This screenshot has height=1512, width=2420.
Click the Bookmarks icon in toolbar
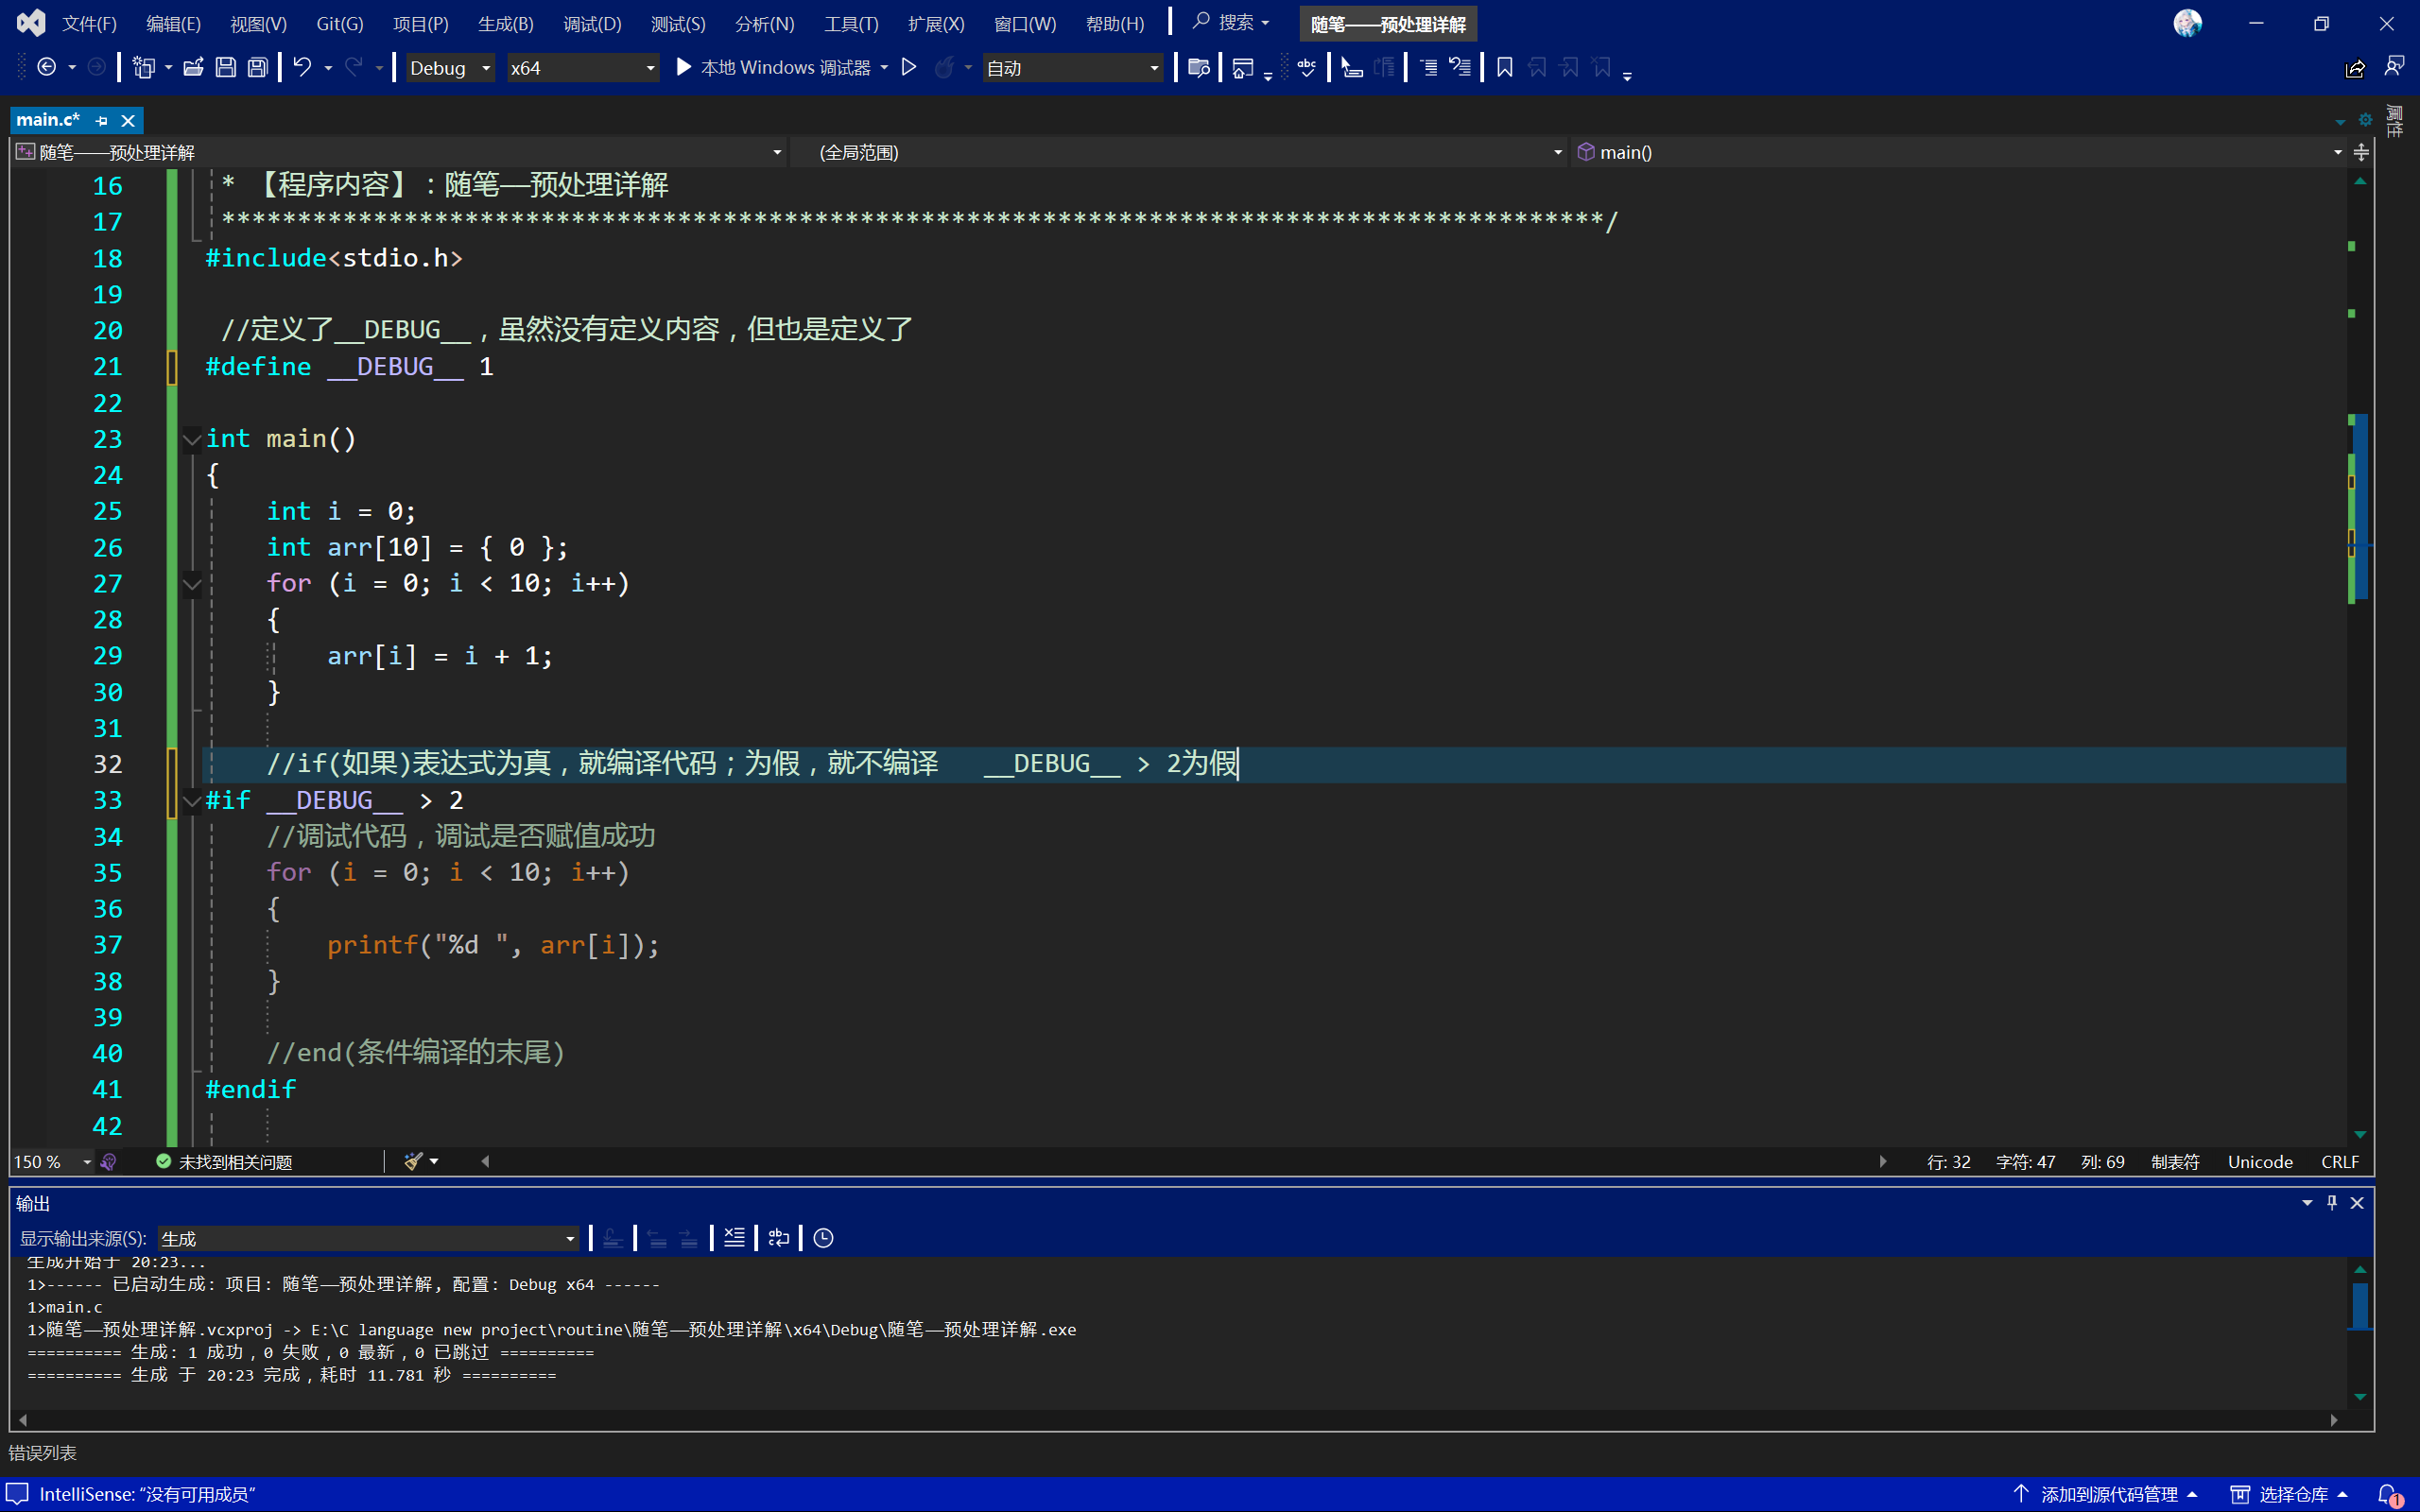1502,66
